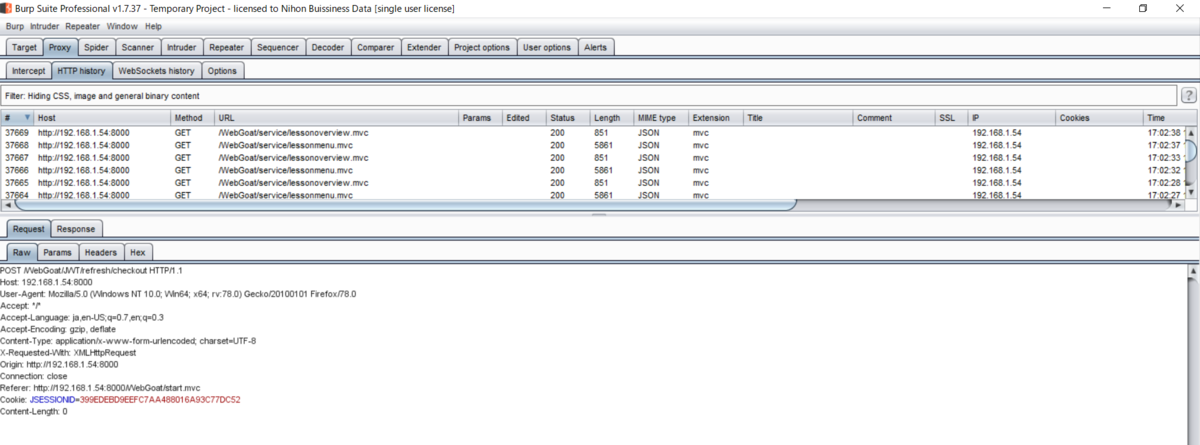Screen dimensions: 1200x445
Task: Click the POST /WebGoat/JWT/refresh/checkout request line
Action: (x=91, y=271)
